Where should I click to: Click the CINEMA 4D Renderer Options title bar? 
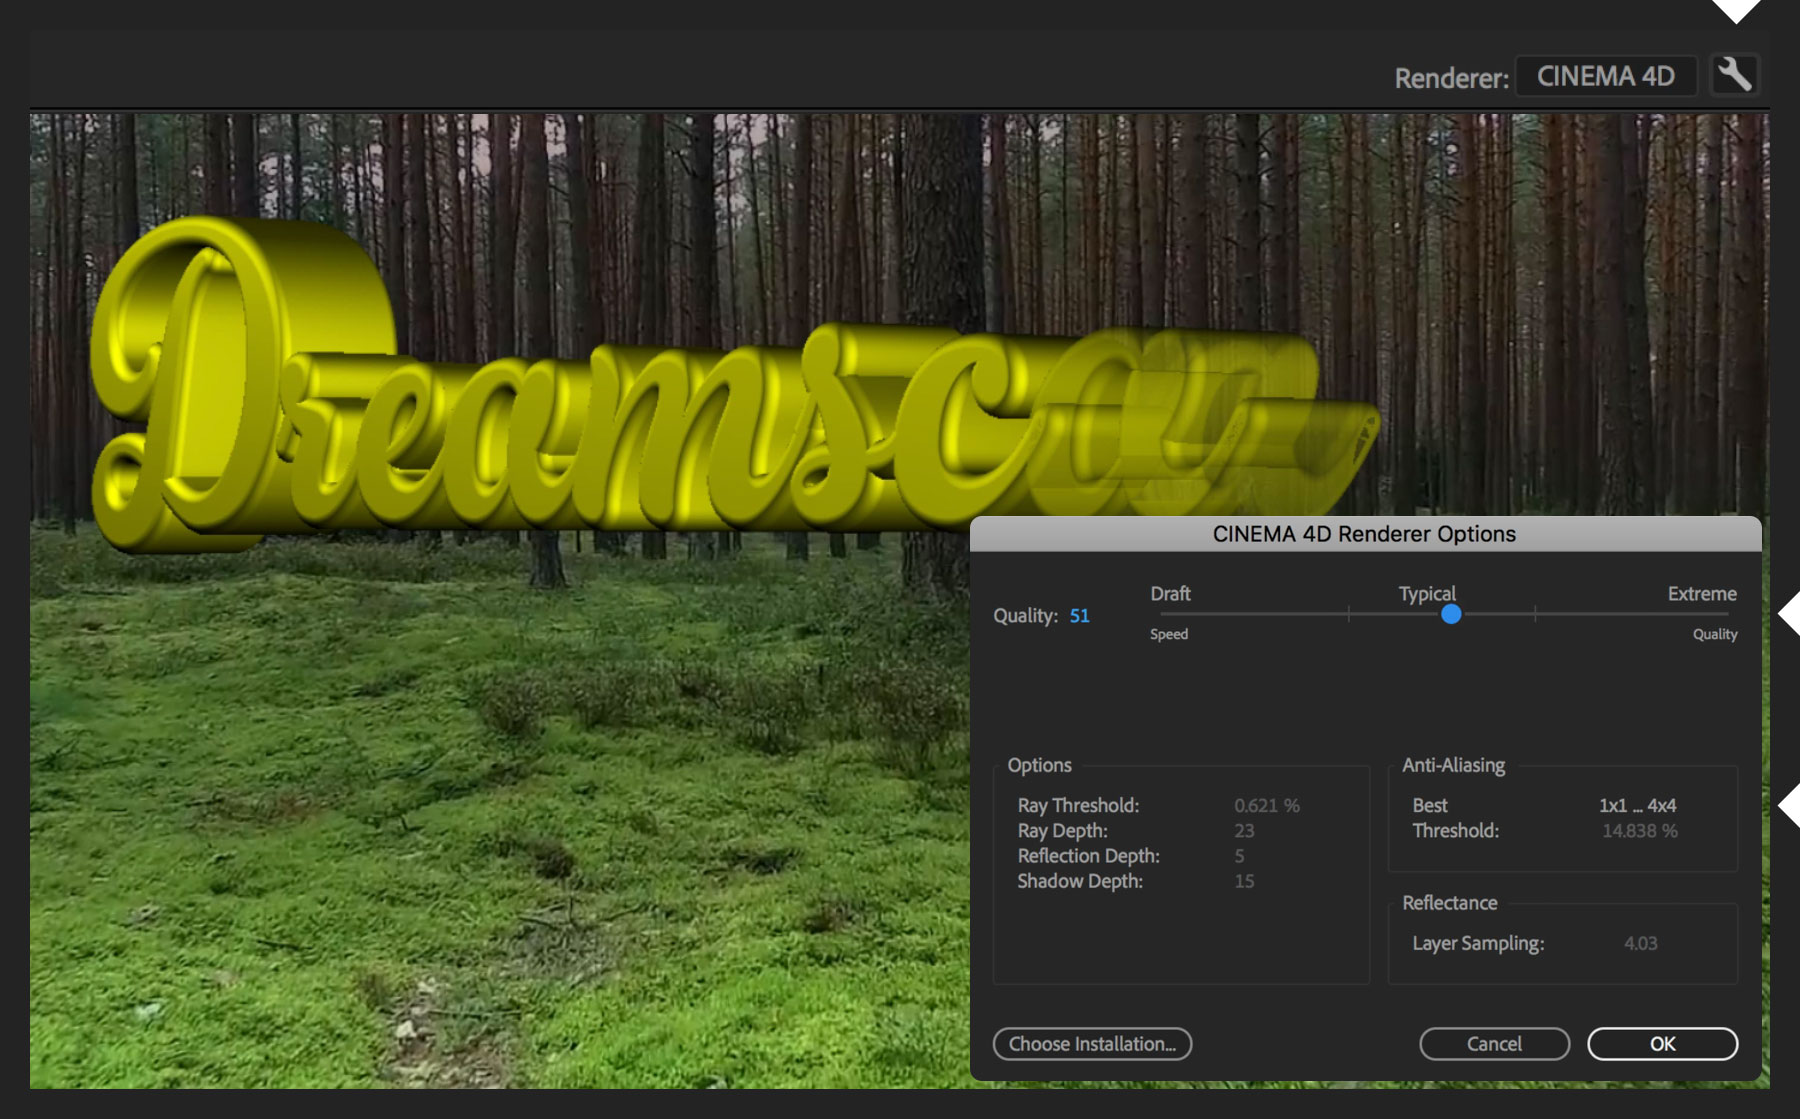tap(1364, 533)
